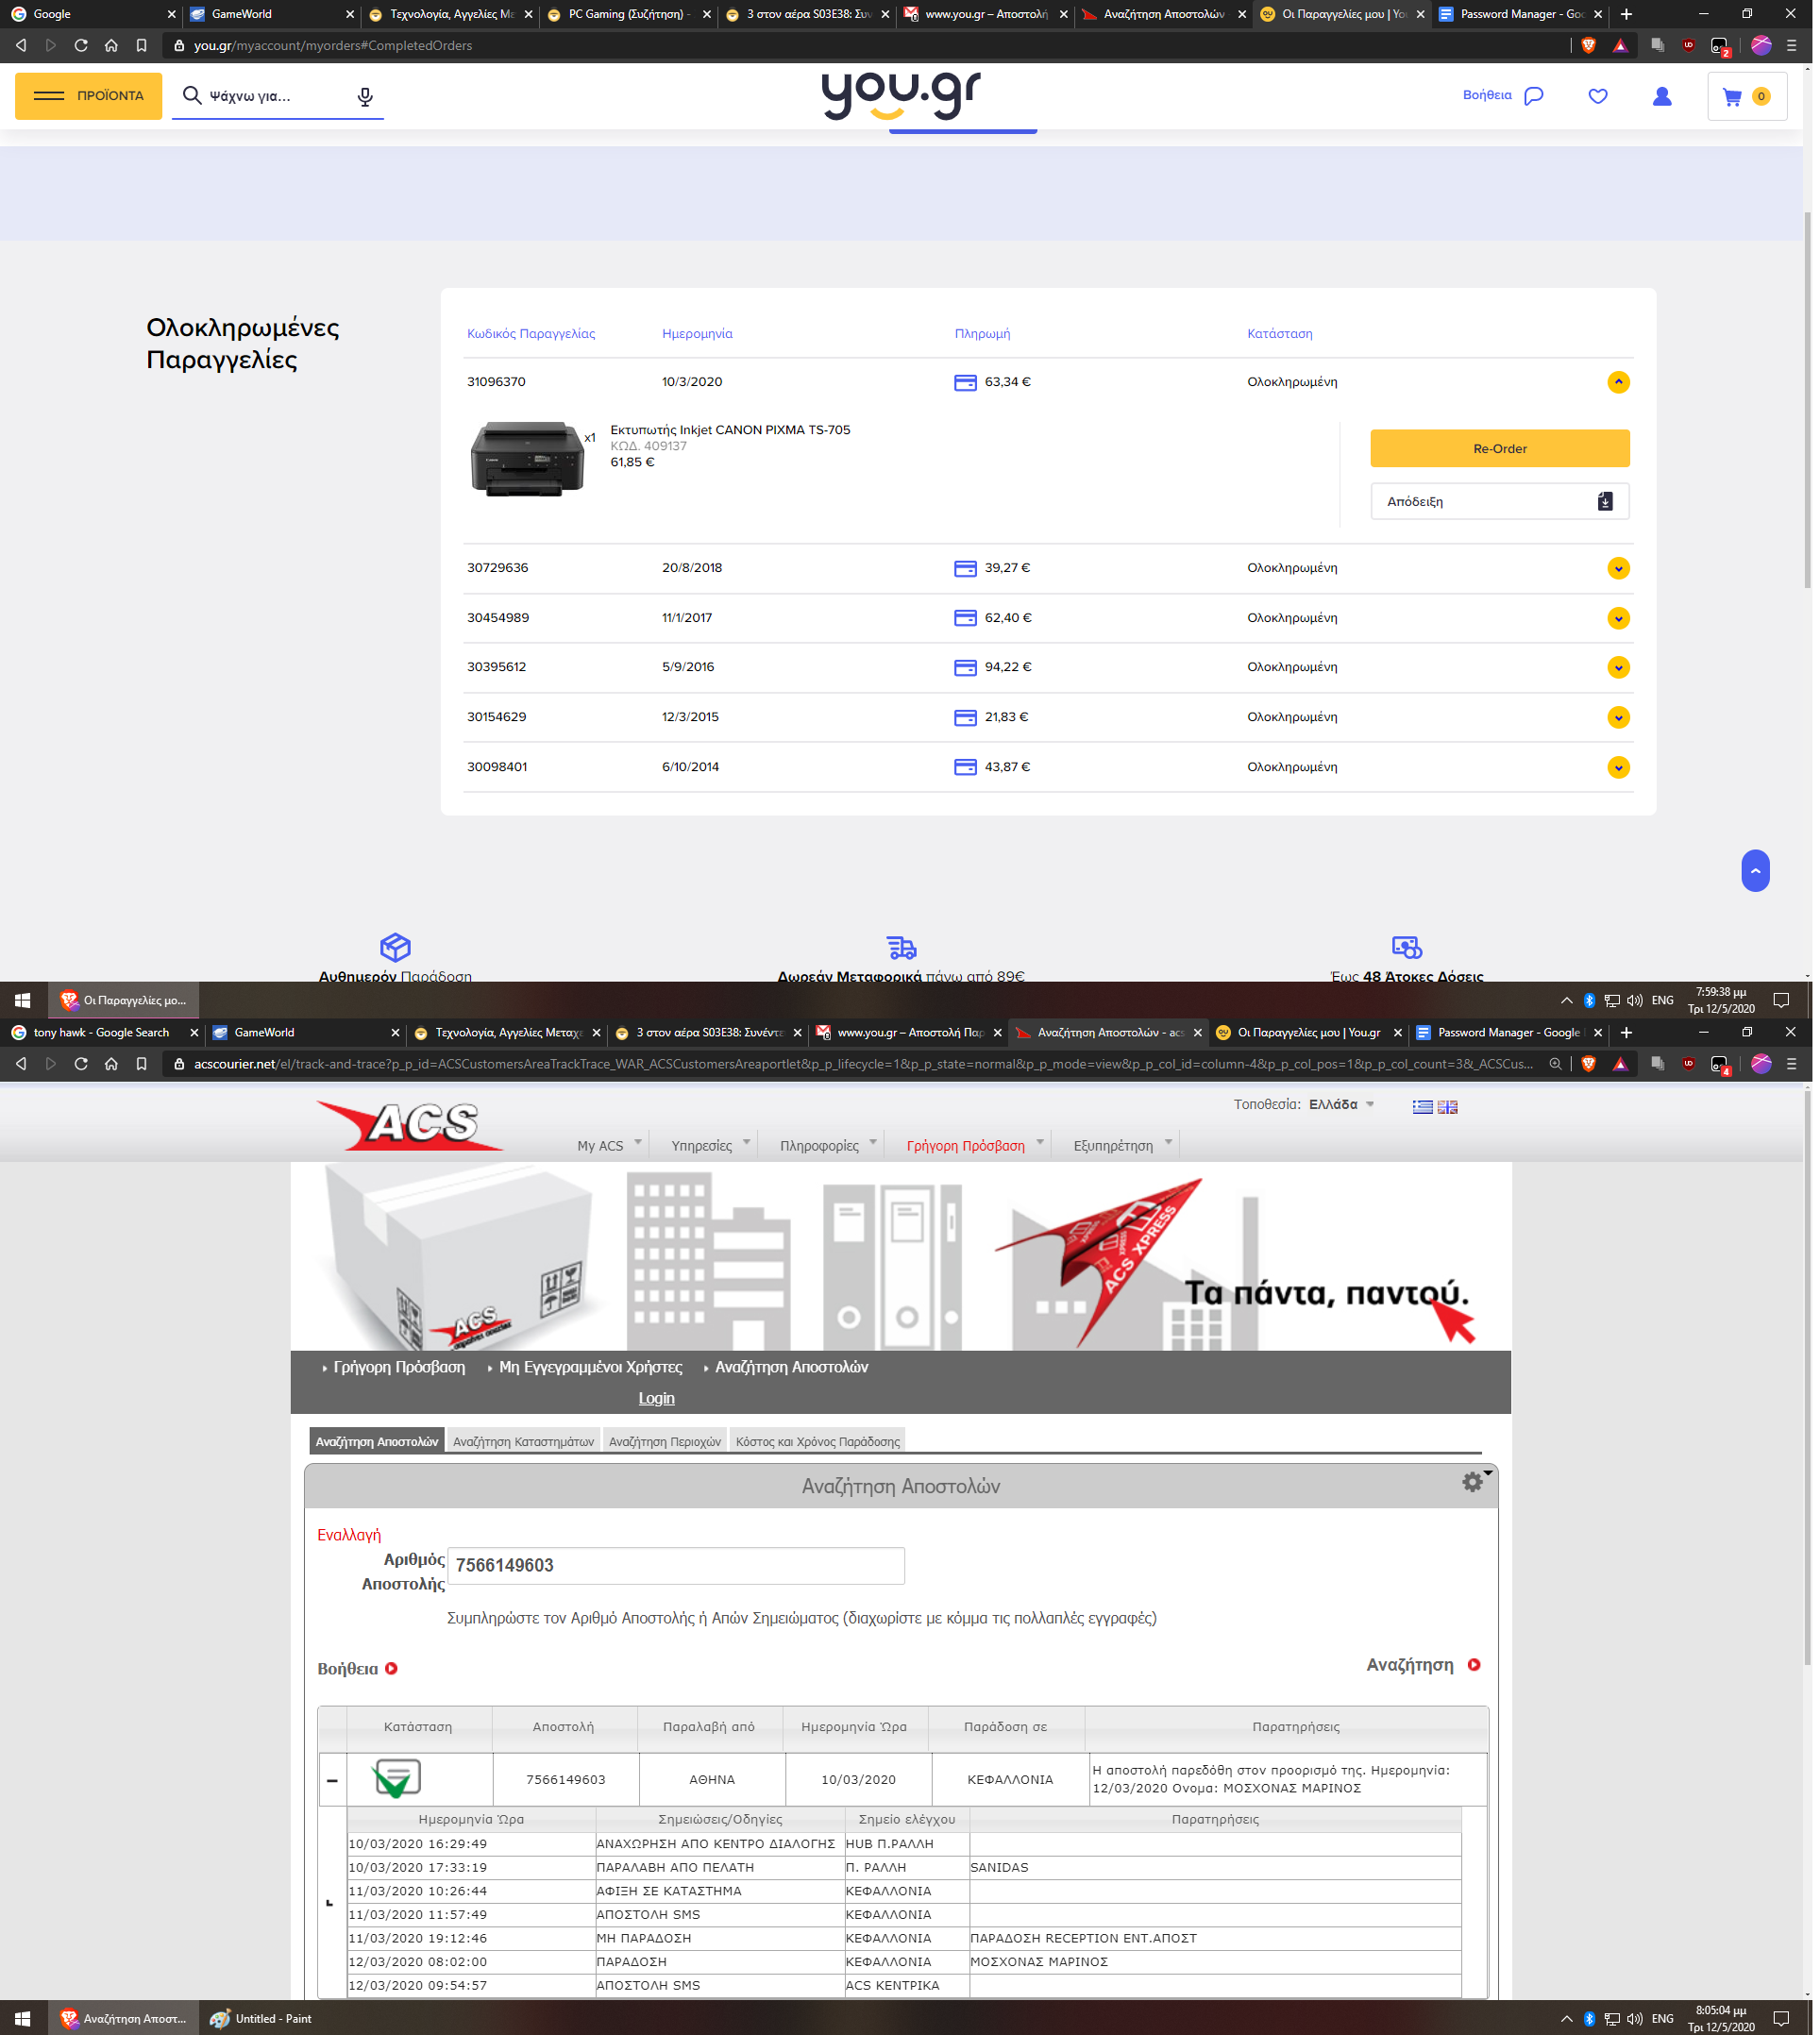Image resolution: width=1820 pixels, height=2035 pixels.
Task: Open Αναζήτηση Καταστημάτων tab
Action: 523,1441
